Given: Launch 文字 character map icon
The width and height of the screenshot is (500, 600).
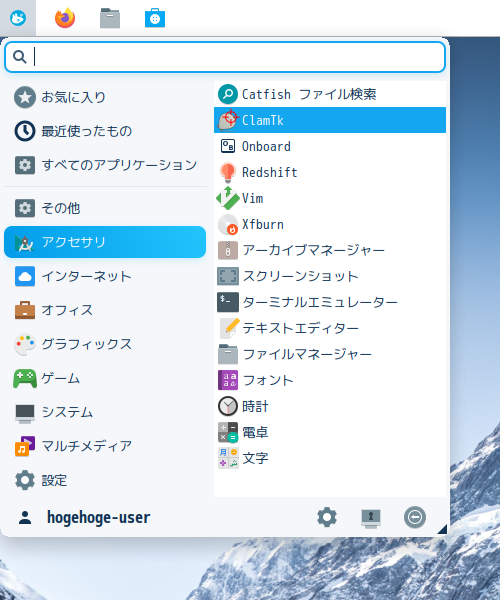Looking at the screenshot, I should pyautogui.click(x=228, y=458).
